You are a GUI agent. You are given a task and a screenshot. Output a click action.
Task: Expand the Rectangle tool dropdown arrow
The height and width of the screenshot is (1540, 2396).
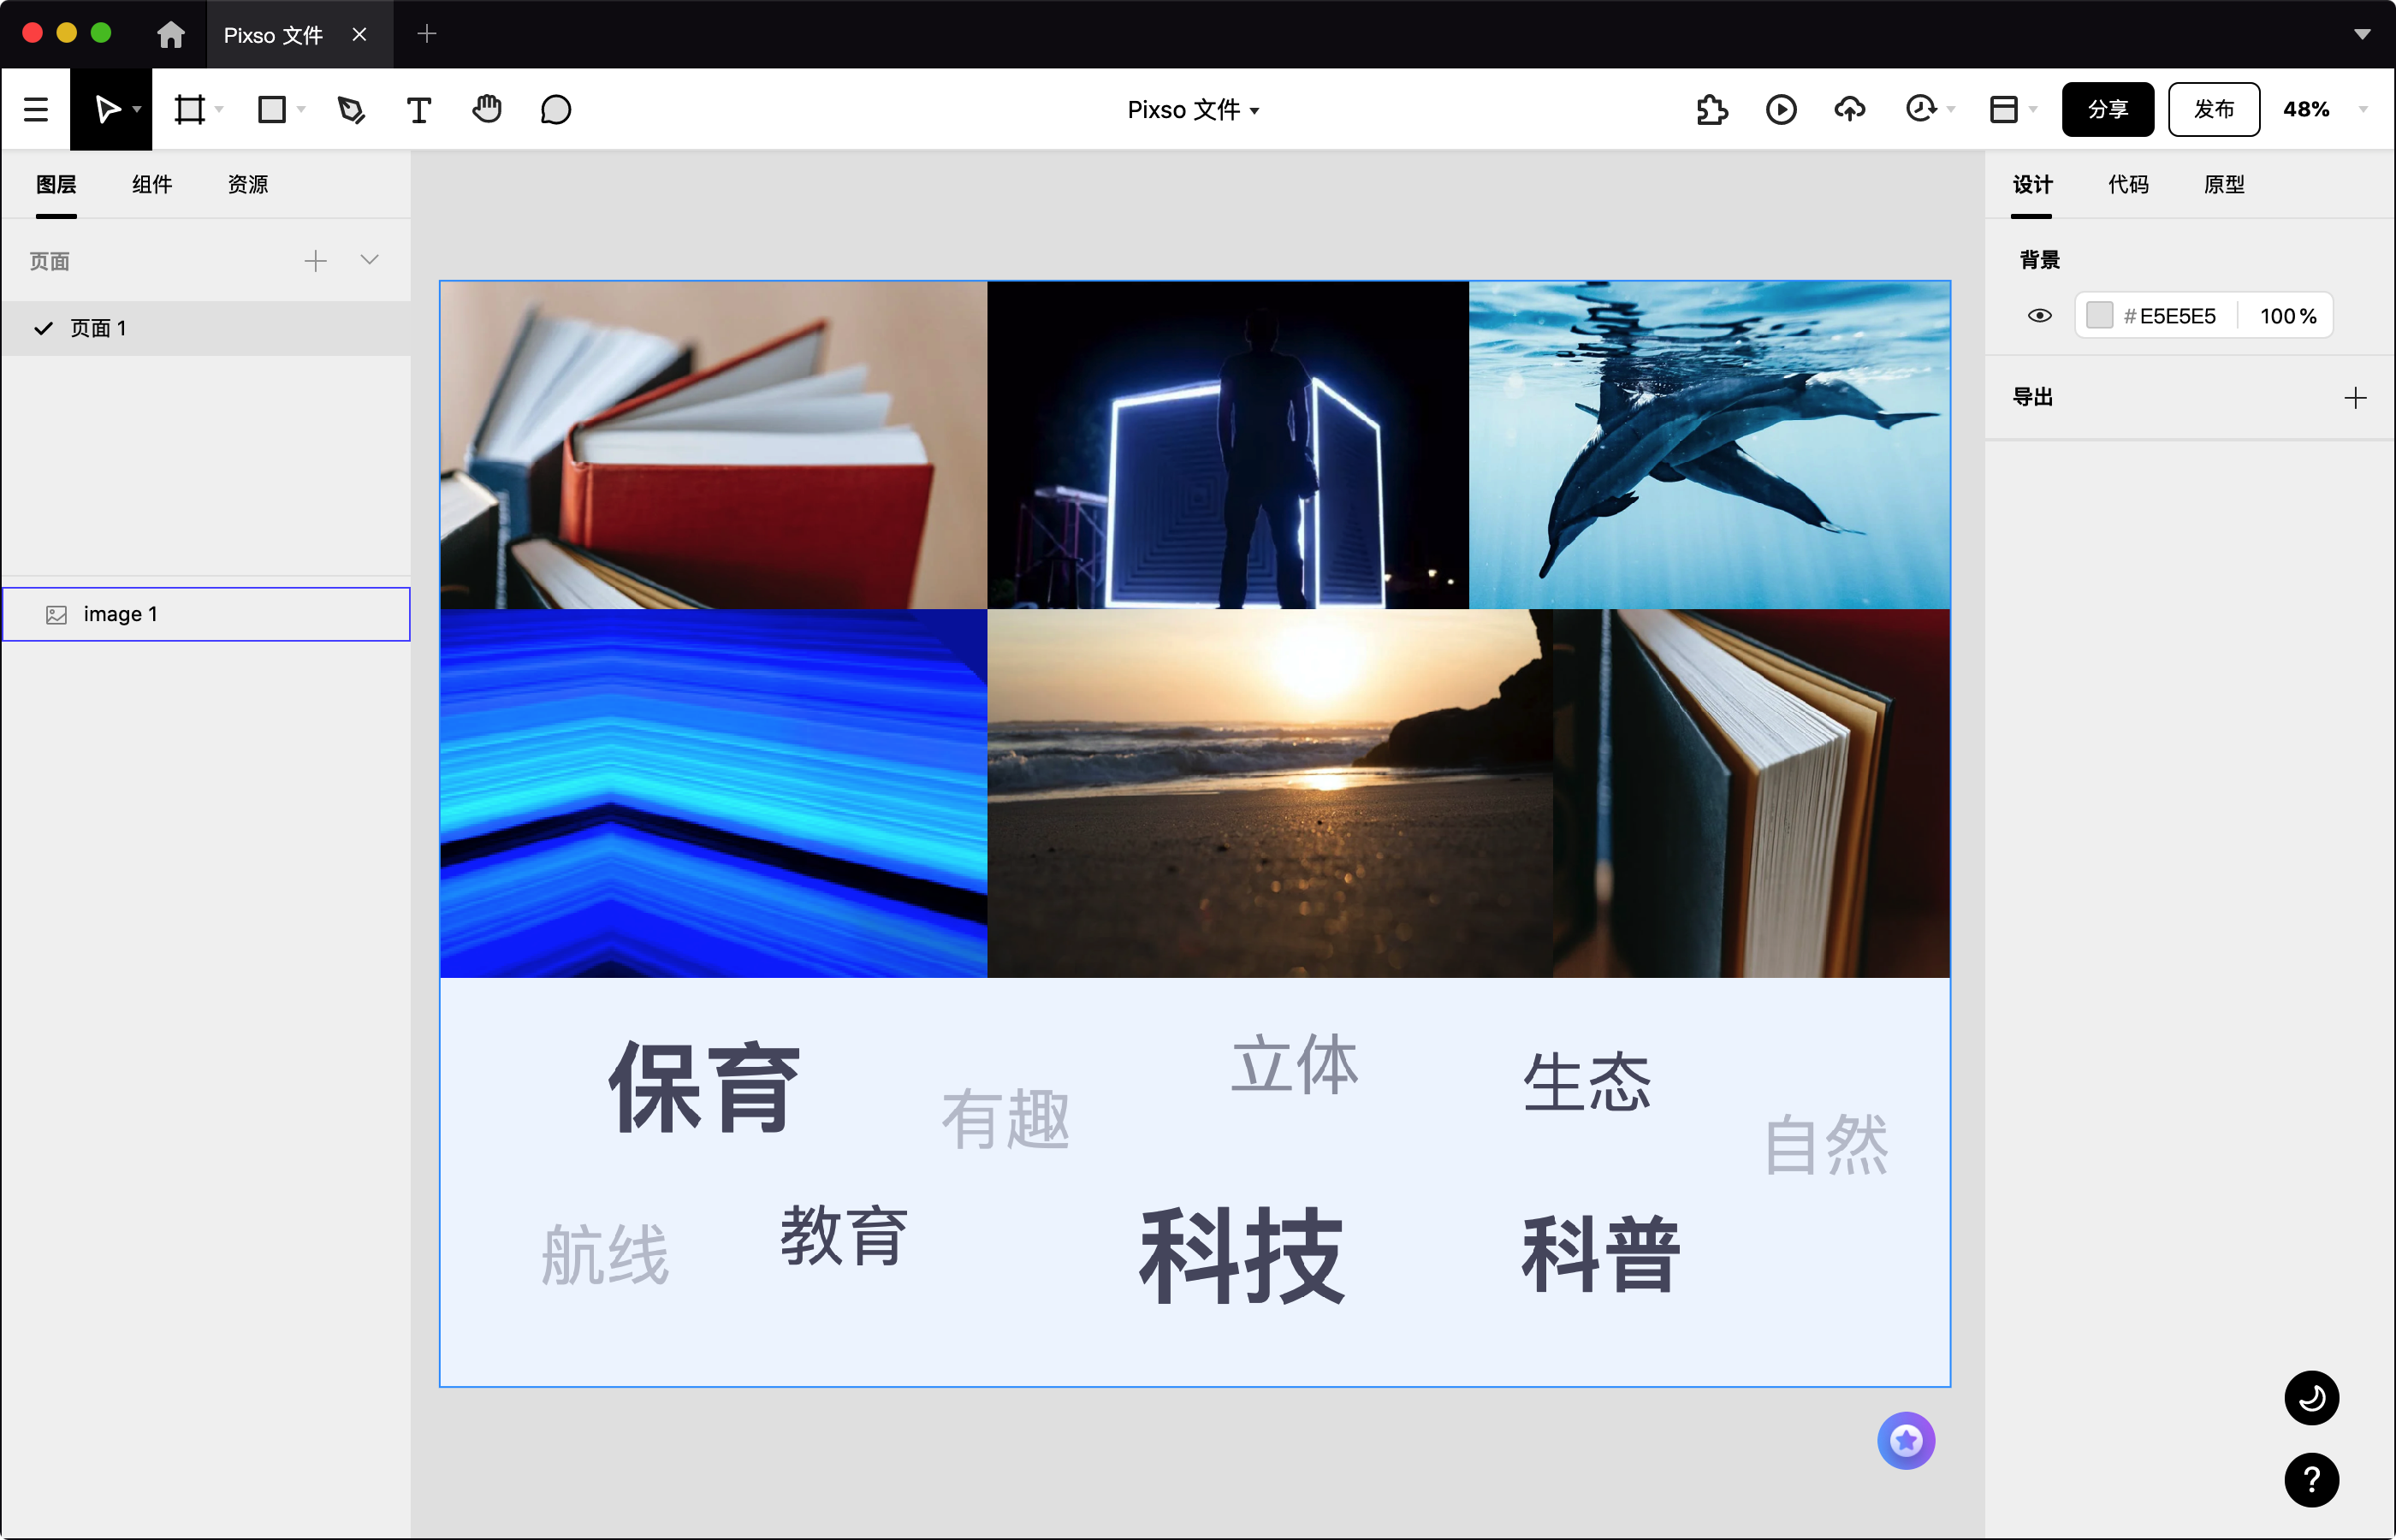pyautogui.click(x=301, y=109)
